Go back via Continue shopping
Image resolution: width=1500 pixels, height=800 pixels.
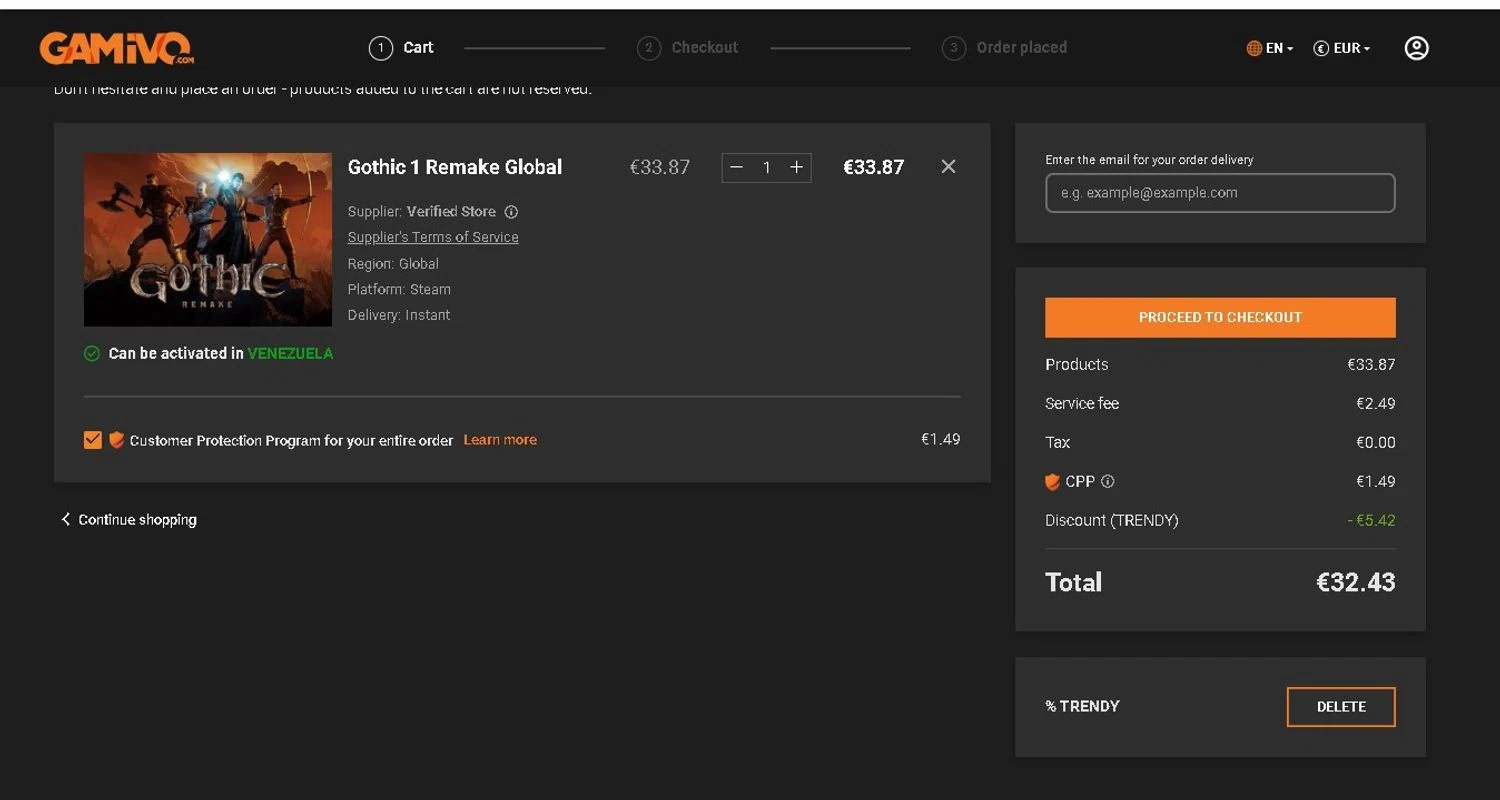(x=128, y=520)
